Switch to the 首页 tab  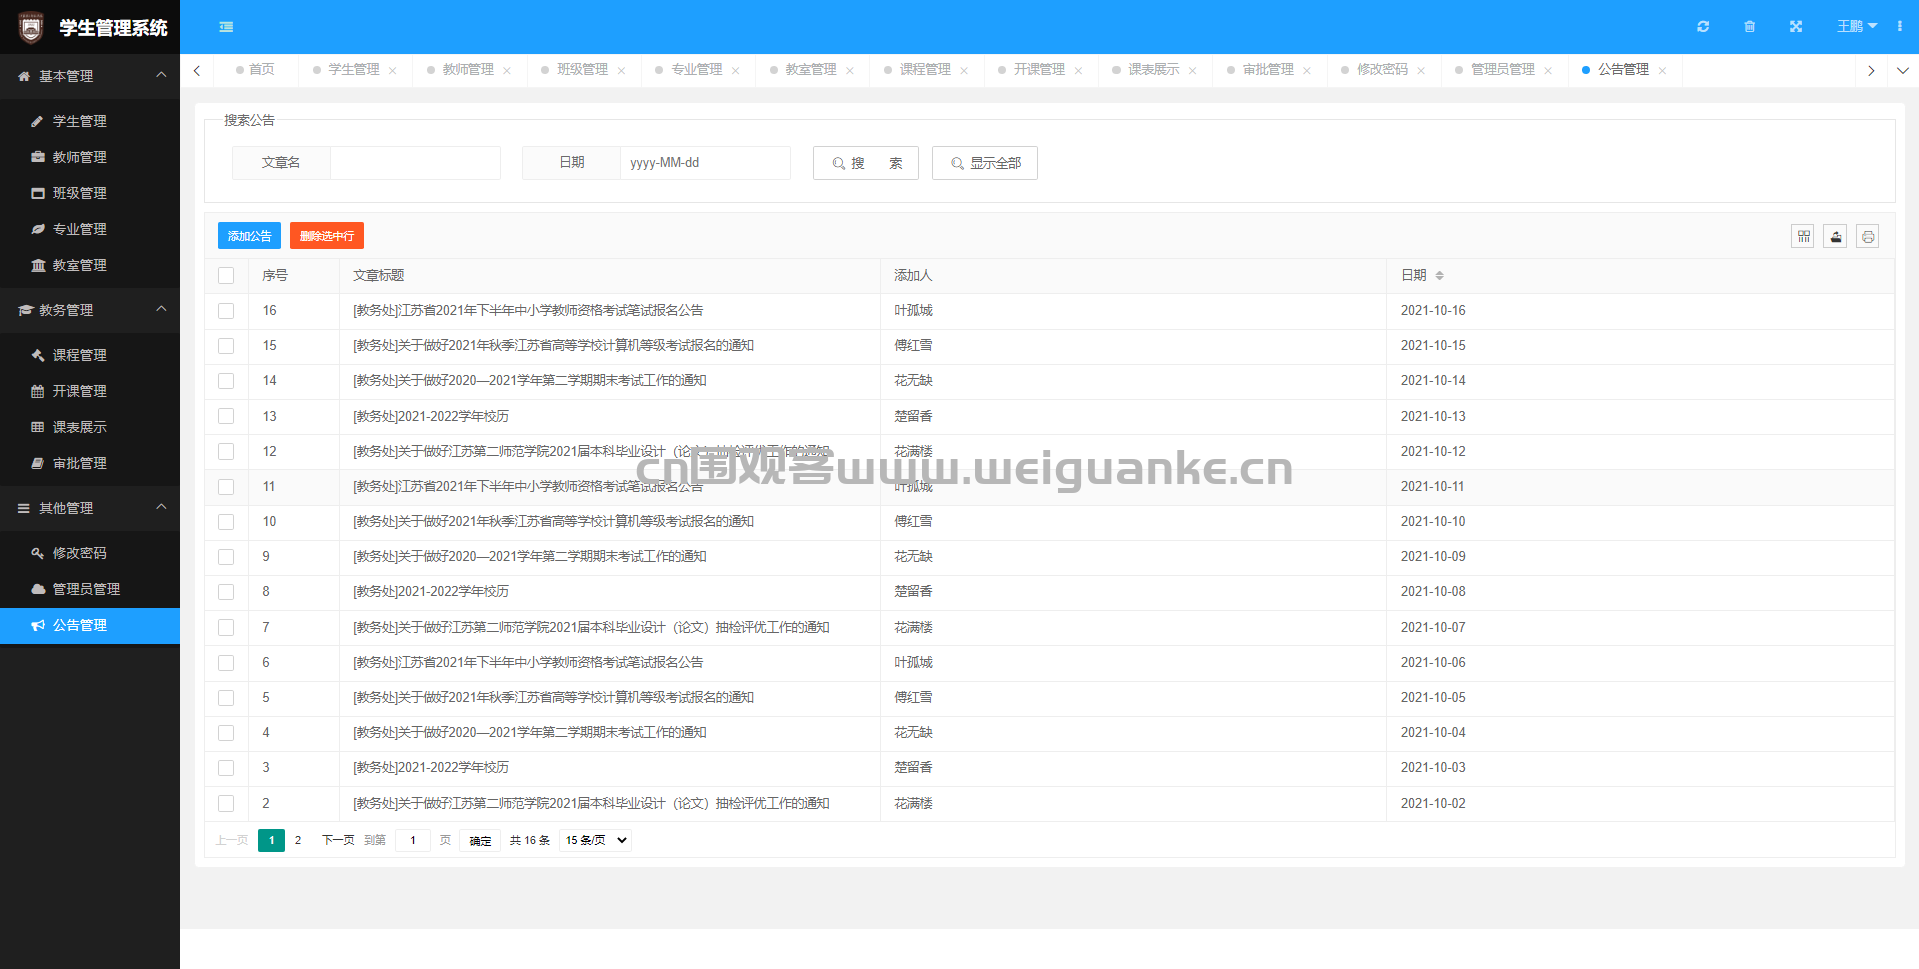pos(255,70)
